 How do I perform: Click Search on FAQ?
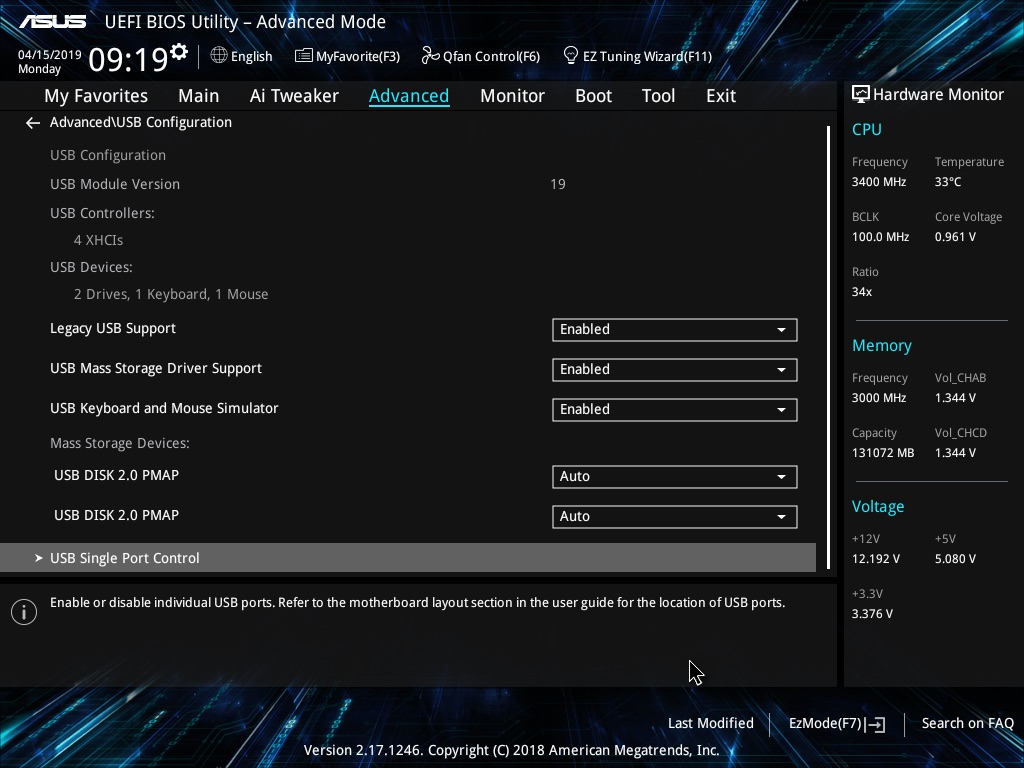[x=967, y=724]
